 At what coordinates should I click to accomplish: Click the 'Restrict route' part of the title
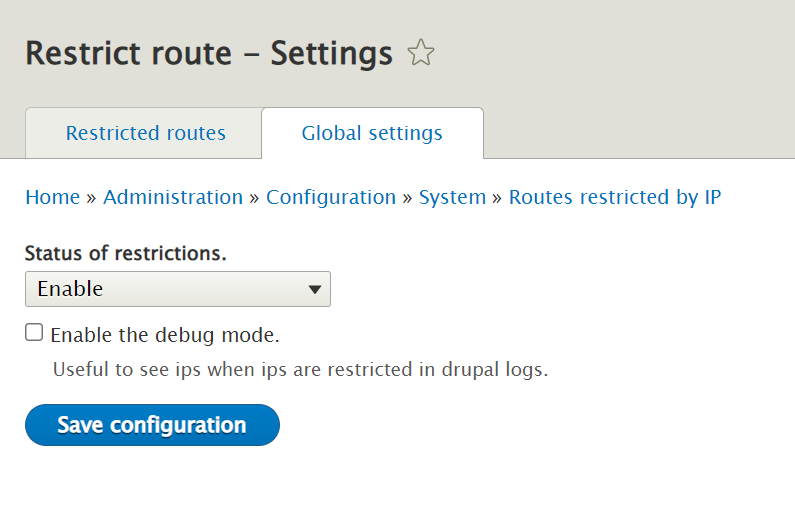point(129,53)
